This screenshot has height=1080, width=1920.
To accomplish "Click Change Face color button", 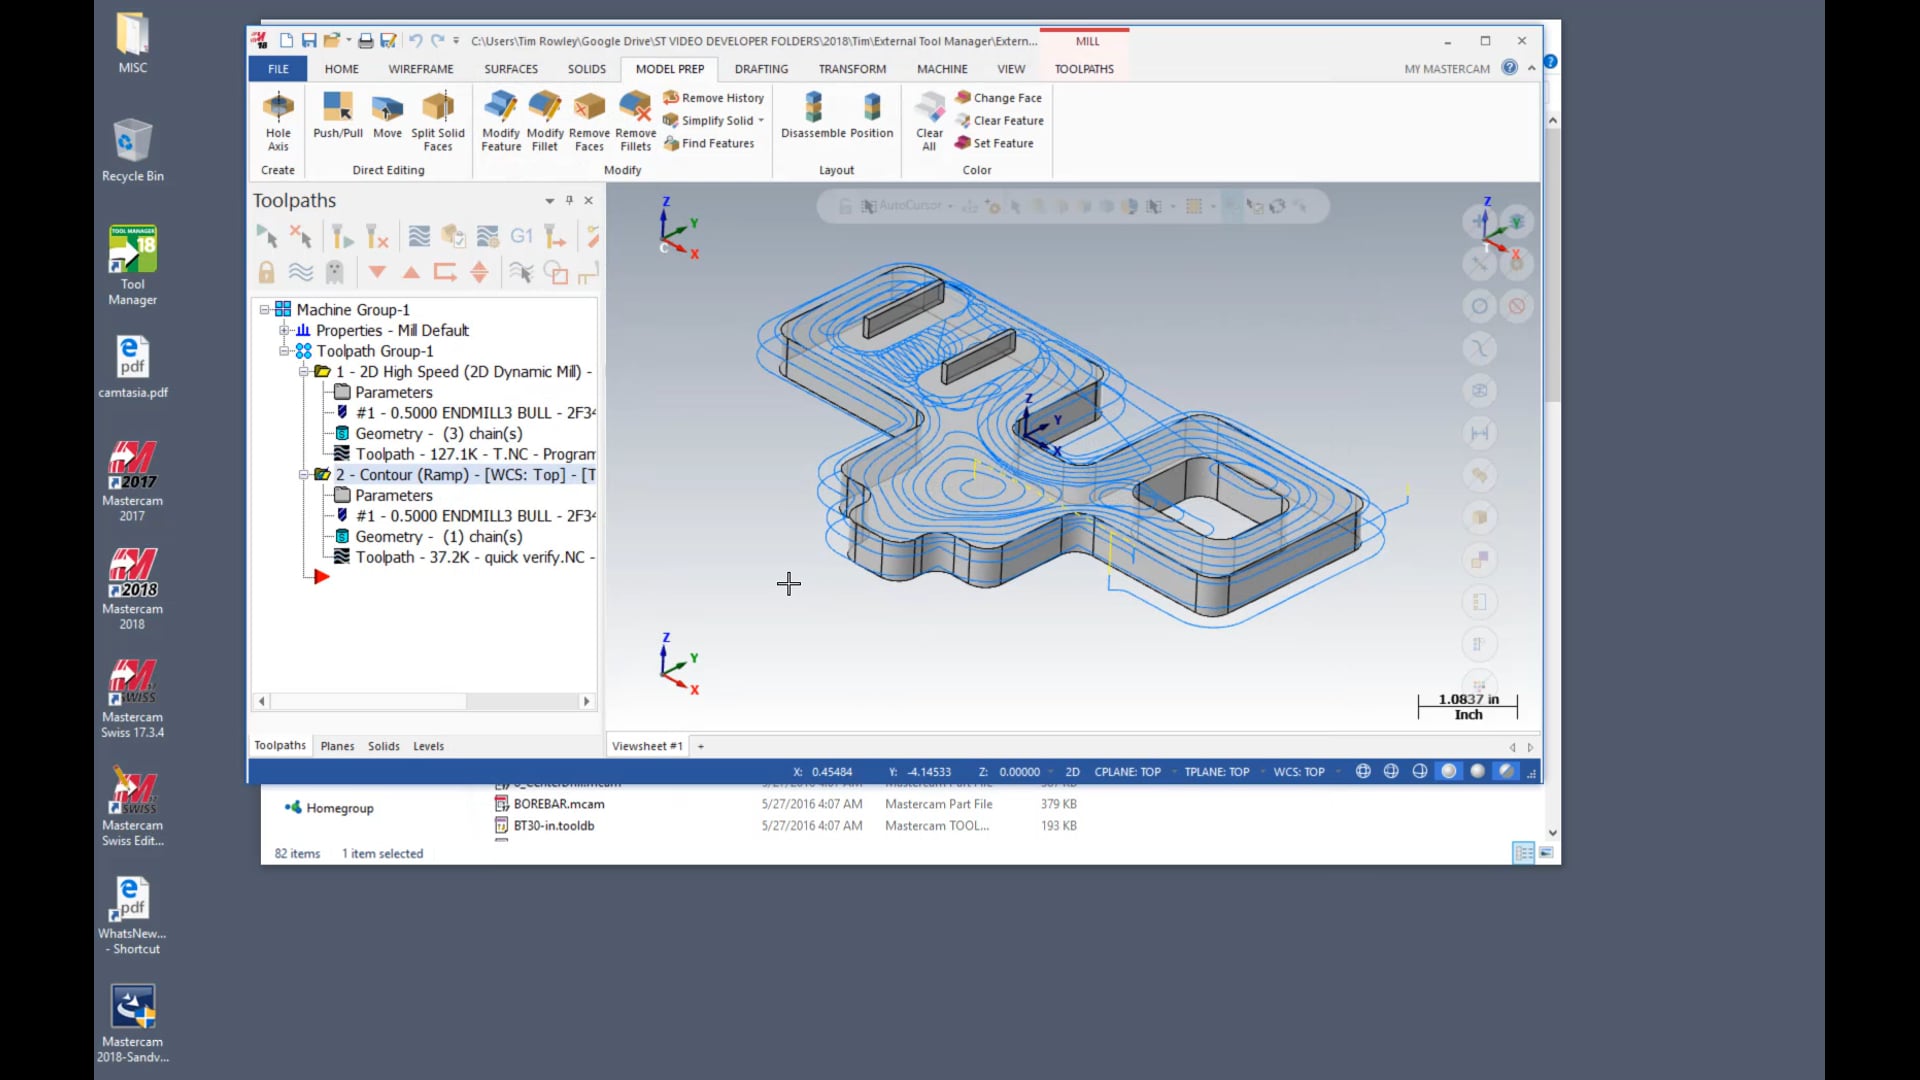I will tap(998, 98).
